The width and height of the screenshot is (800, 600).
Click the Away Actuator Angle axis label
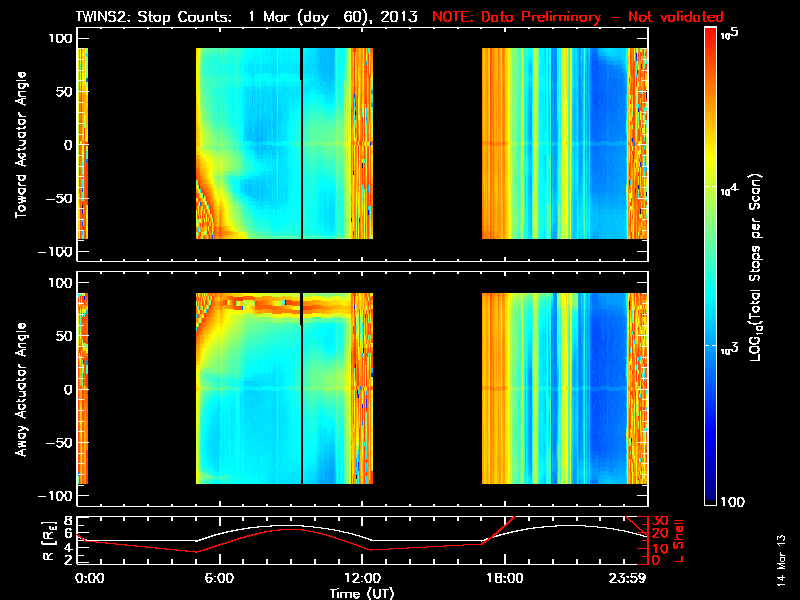click(21, 389)
